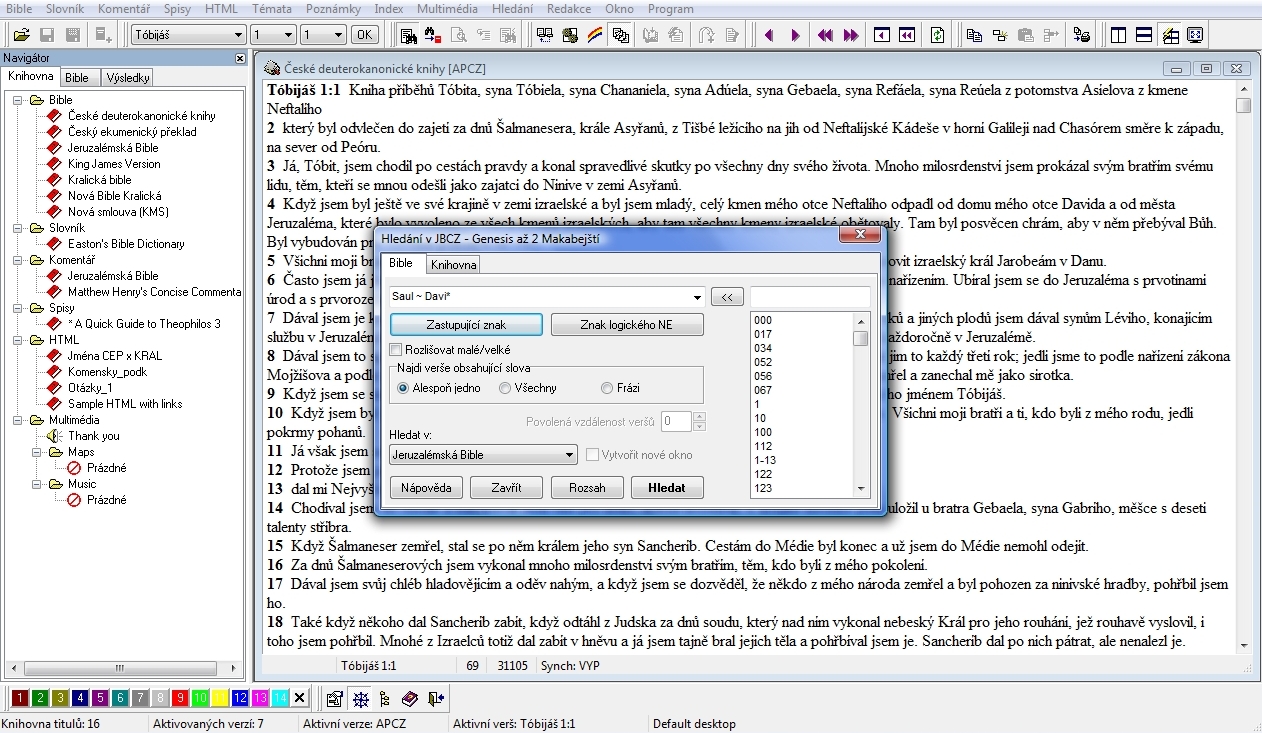The height and width of the screenshot is (733, 1262).
Task: Click the tree structure icon in bottom bar
Action: (385, 698)
